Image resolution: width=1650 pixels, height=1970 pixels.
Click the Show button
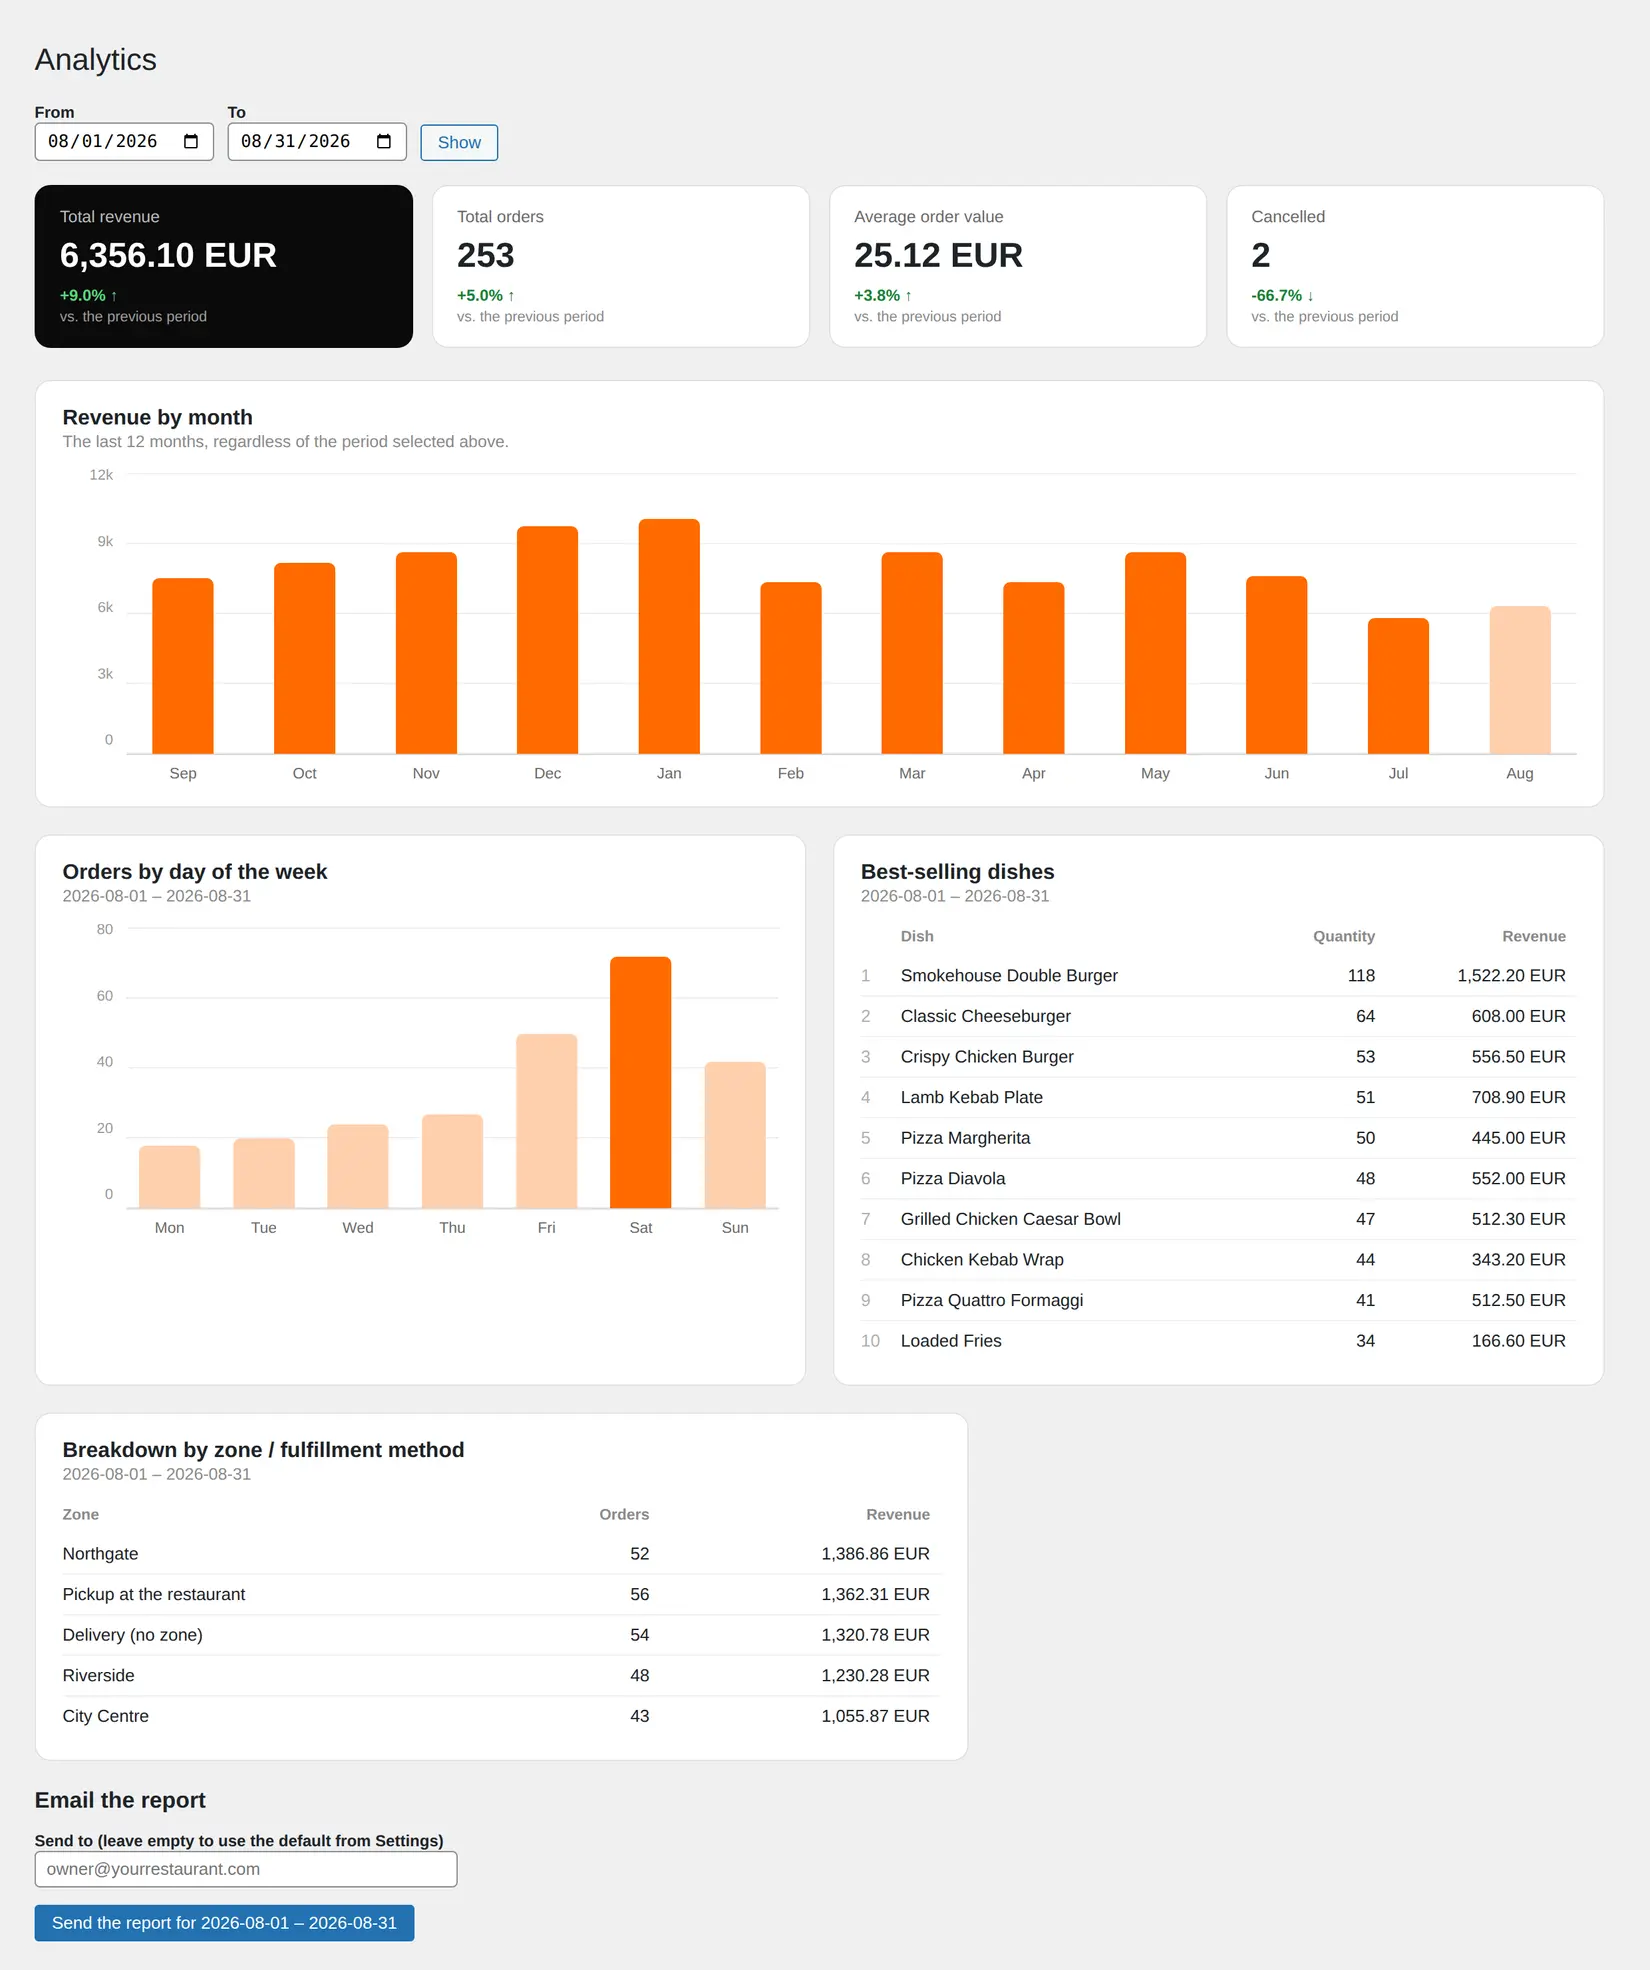[x=459, y=142]
